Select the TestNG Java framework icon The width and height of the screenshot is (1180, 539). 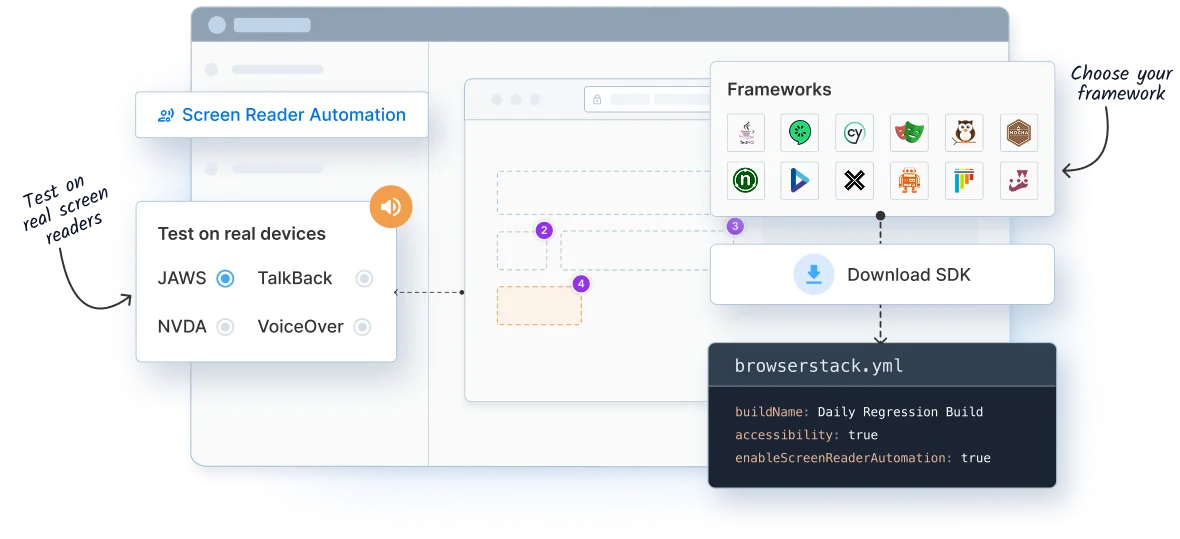point(746,133)
